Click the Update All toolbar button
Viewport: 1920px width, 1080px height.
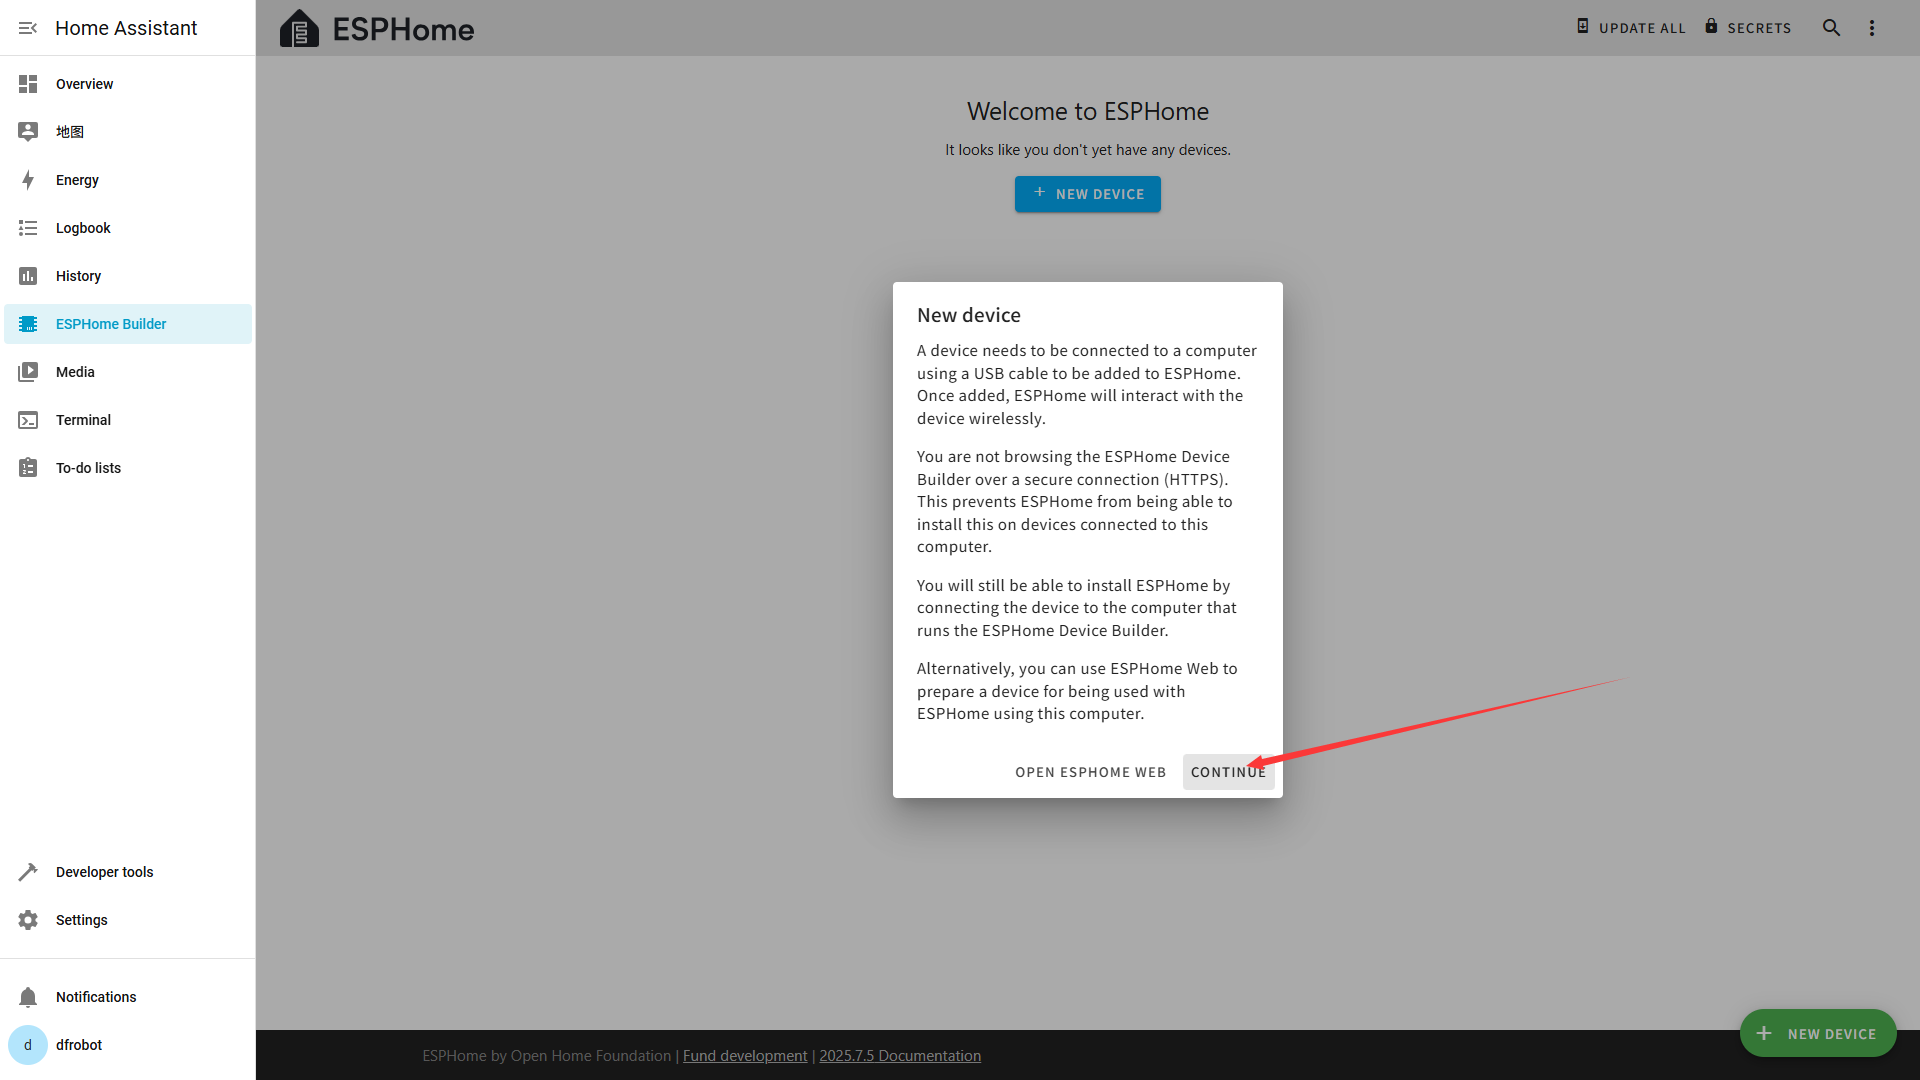1631,28
